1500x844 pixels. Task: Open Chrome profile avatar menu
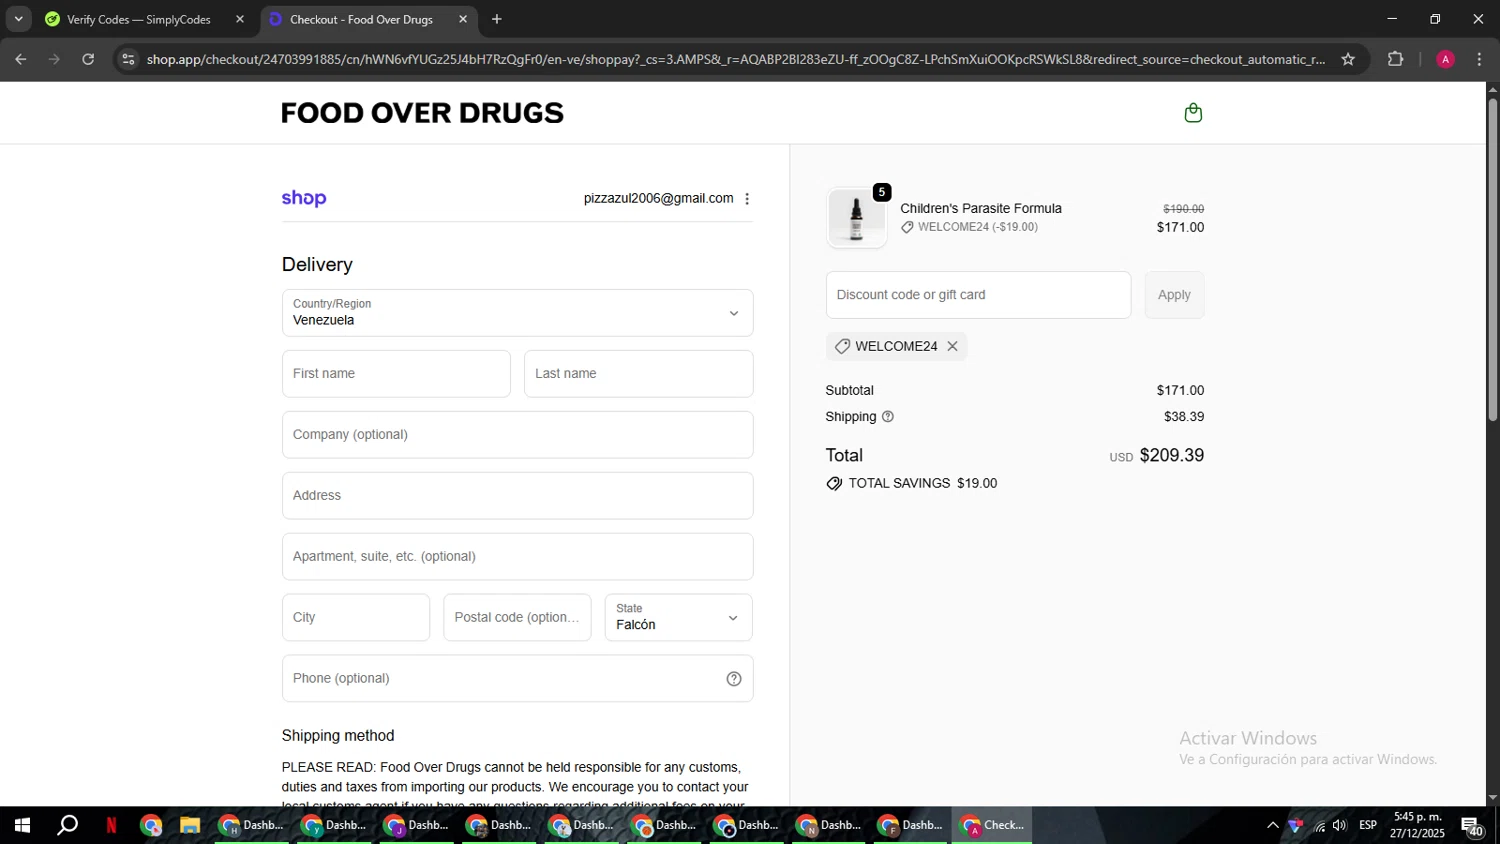1445,59
